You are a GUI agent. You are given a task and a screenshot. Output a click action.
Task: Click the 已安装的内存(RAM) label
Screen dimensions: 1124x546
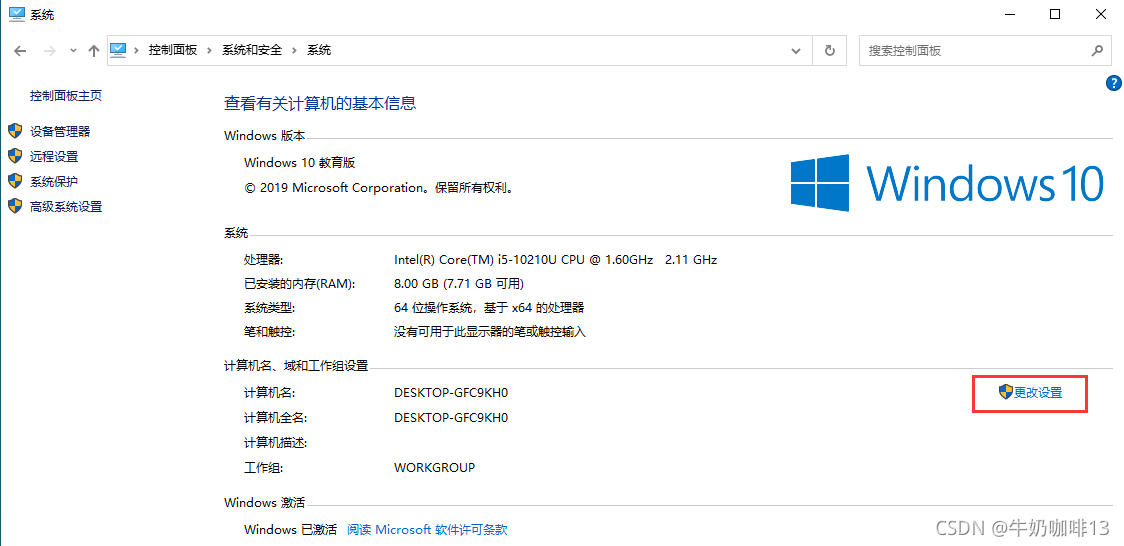tap(300, 284)
